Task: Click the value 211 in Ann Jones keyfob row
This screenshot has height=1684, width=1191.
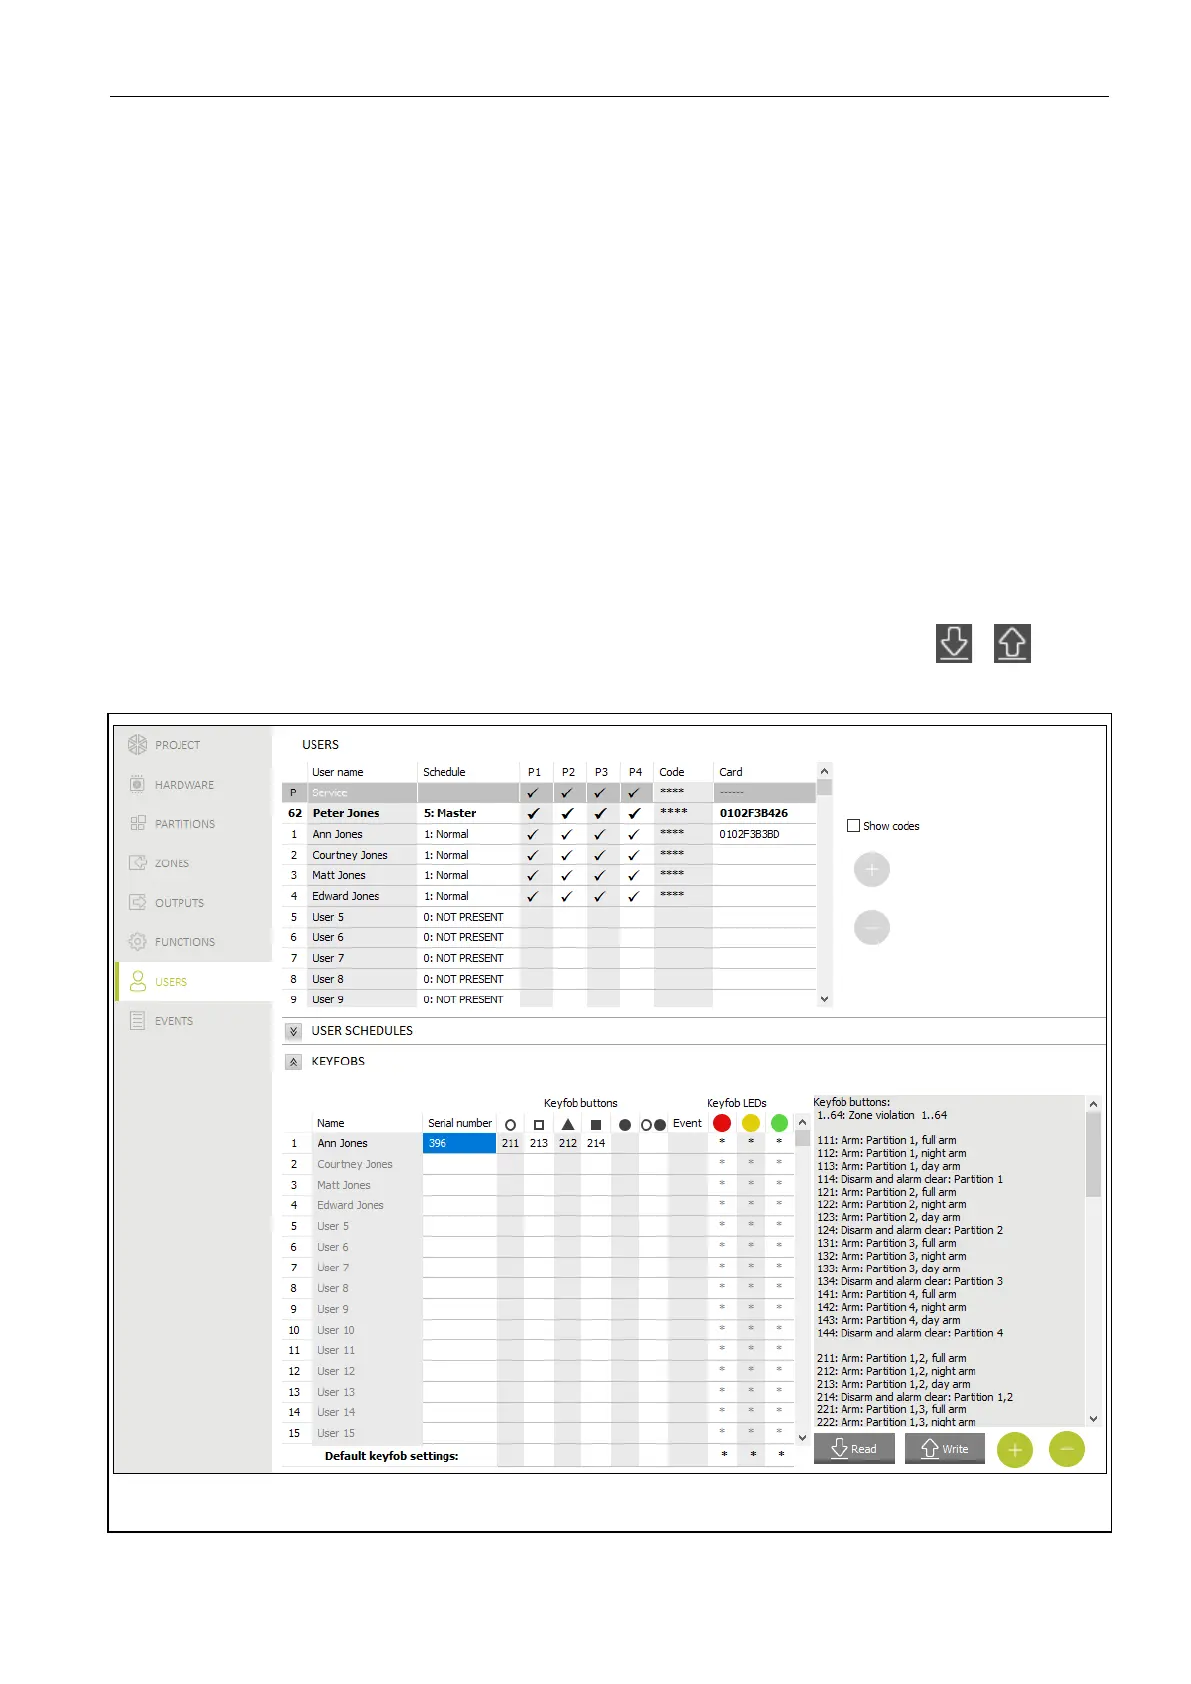Action: click(x=510, y=1143)
